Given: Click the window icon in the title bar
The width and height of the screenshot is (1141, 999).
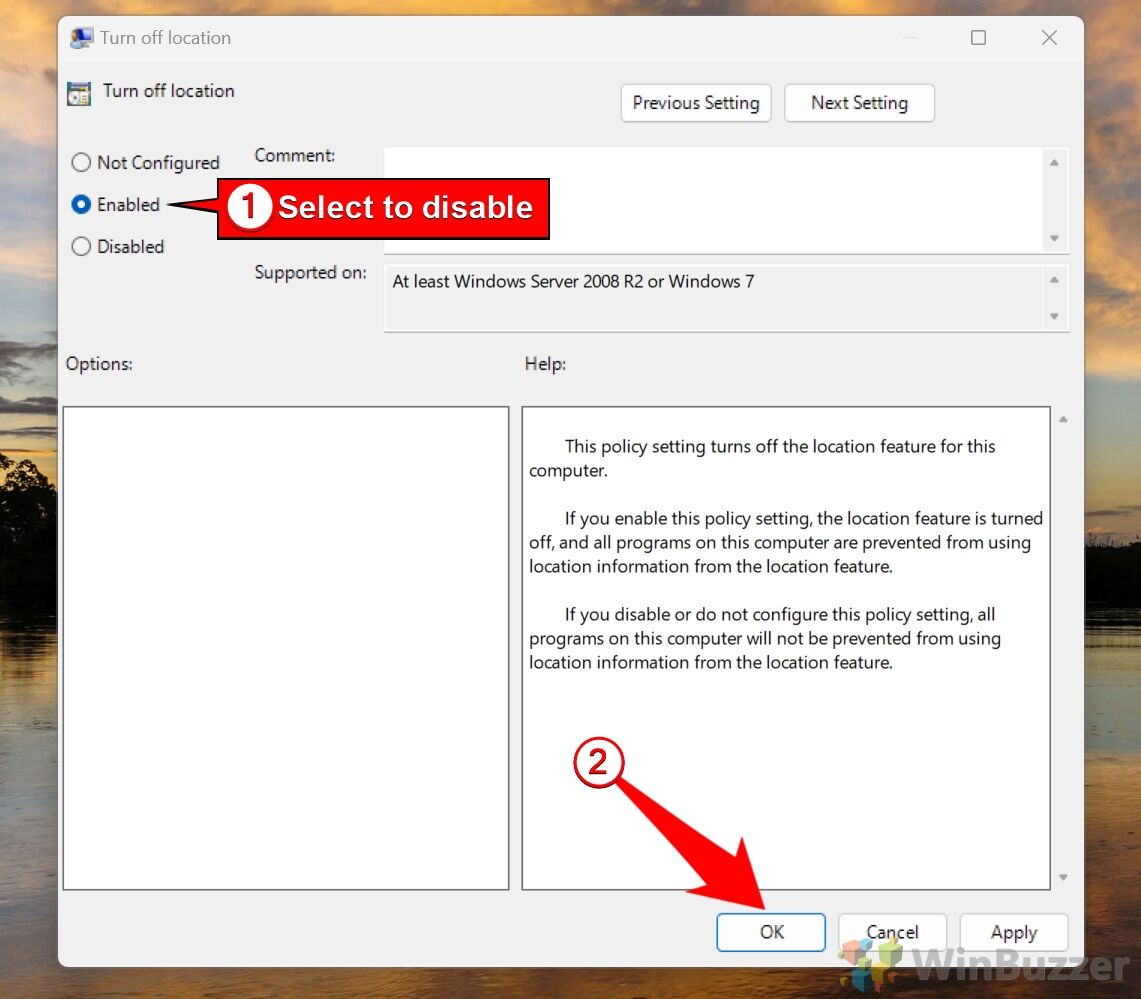Looking at the screenshot, I should click(82, 38).
